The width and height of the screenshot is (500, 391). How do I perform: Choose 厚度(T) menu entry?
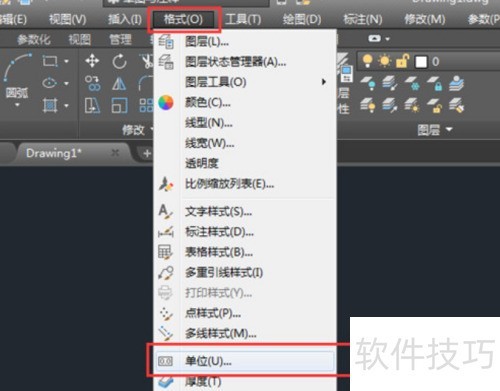coord(245,382)
